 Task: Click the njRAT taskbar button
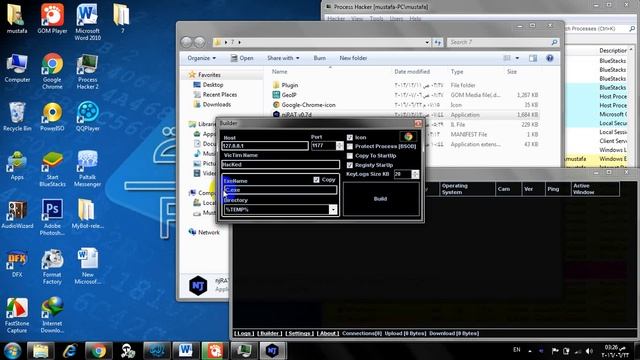click(x=272, y=351)
